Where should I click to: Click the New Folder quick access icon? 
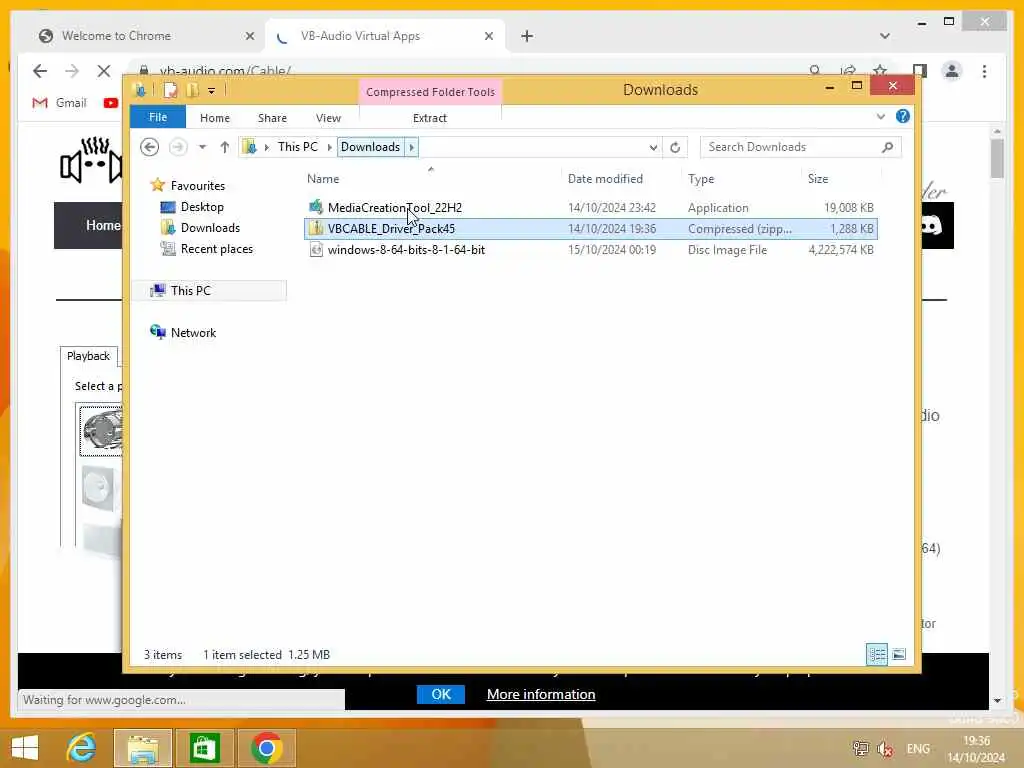tap(192, 90)
